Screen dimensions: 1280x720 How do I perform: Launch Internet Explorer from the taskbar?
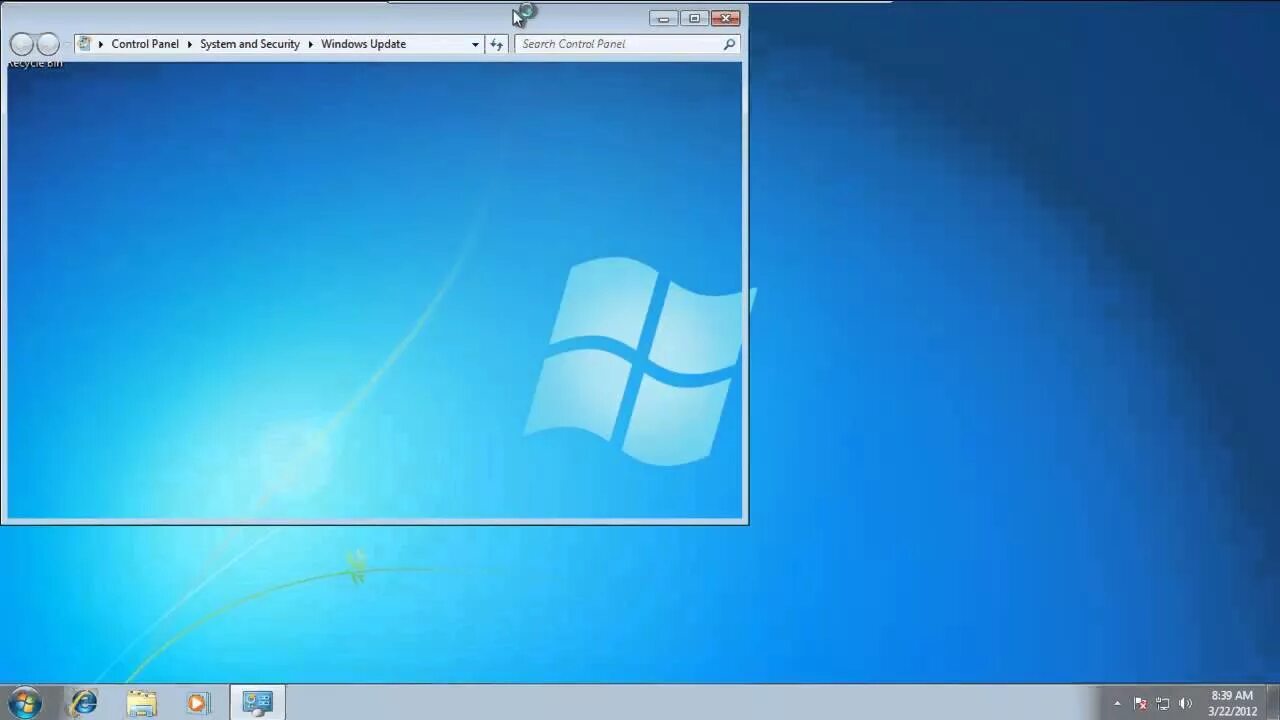(x=84, y=703)
